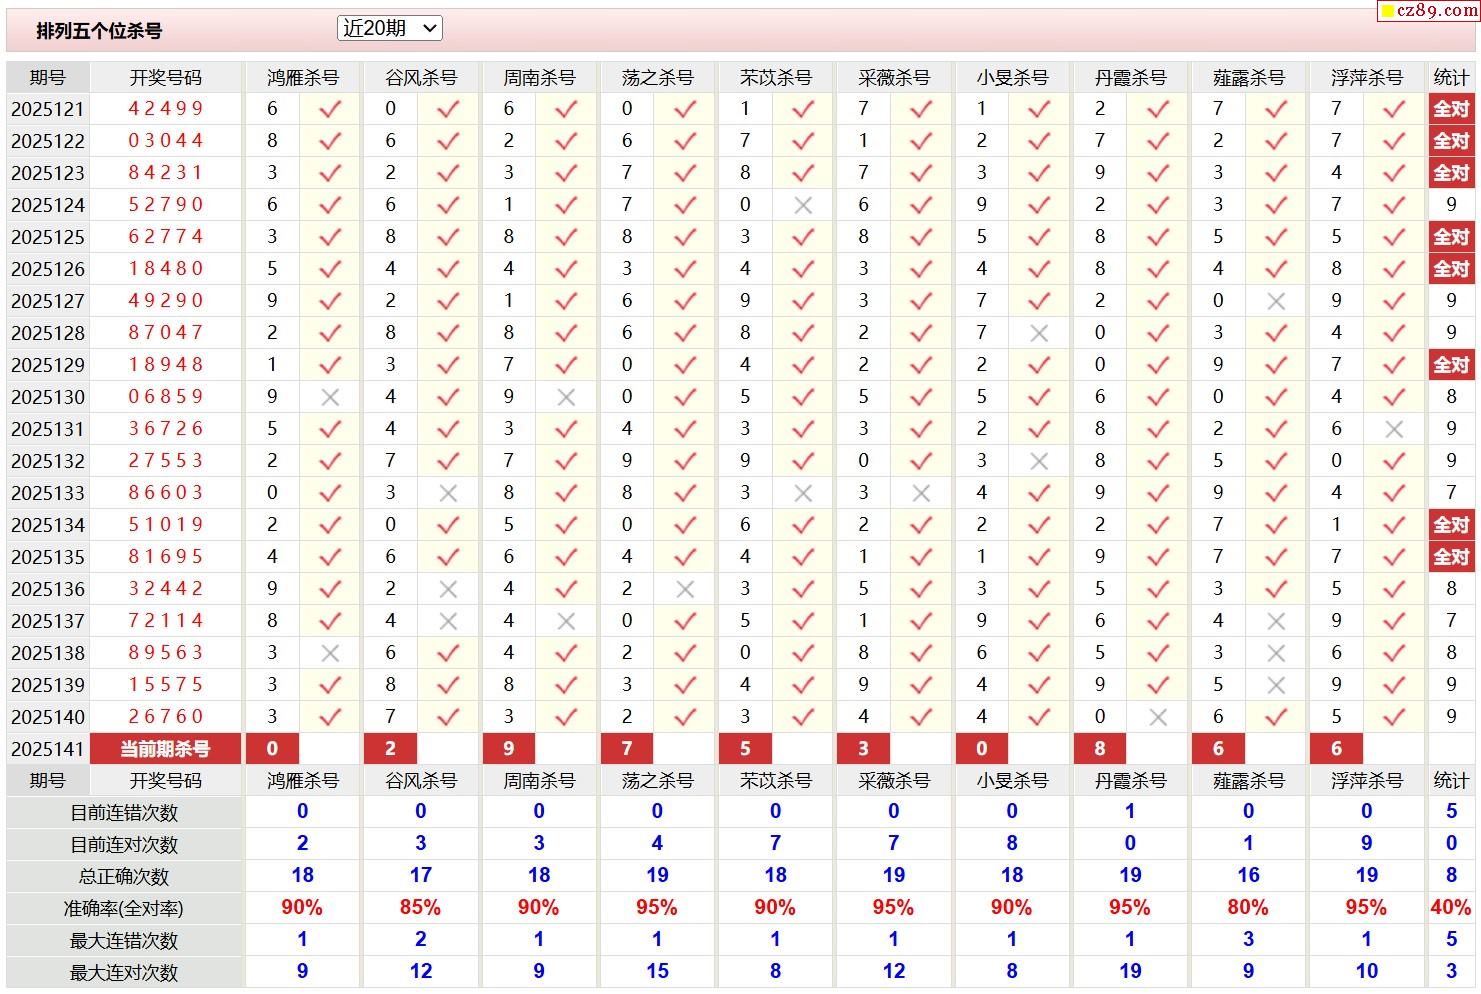Click the cross mark for 鸿雁杀号 in row 2025138
This screenshot has width=1481, height=994.
[x=330, y=653]
